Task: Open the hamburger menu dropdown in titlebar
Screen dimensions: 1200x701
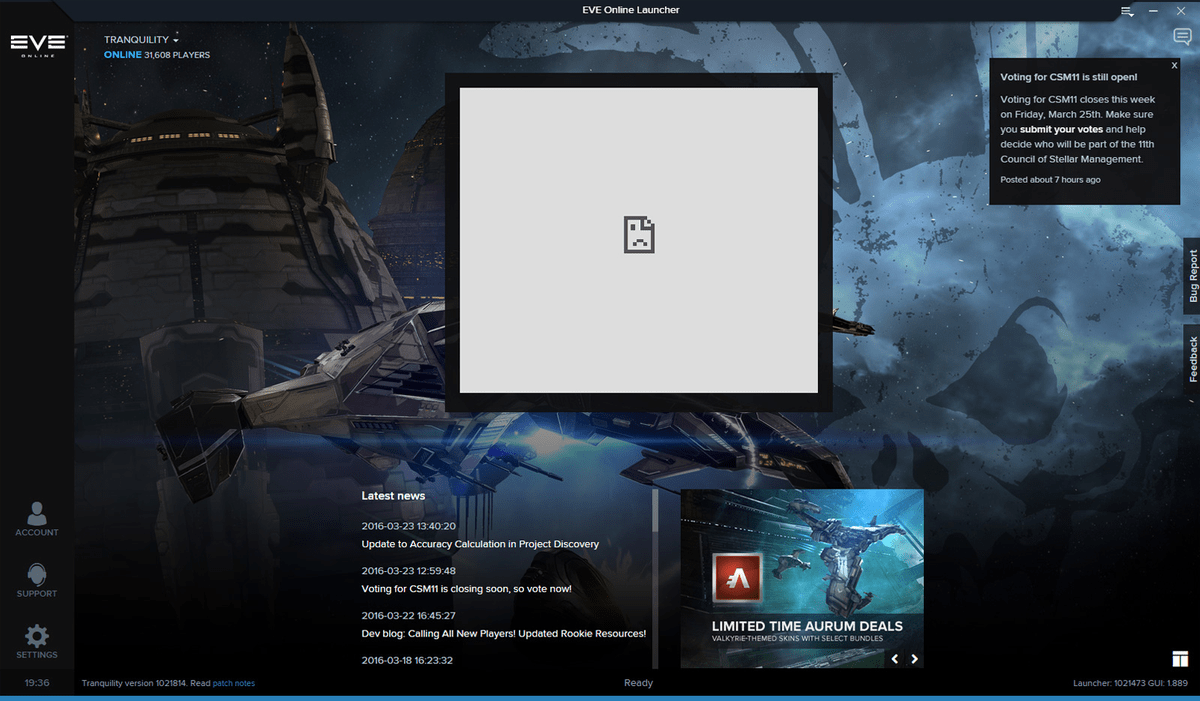Action: tap(1124, 10)
